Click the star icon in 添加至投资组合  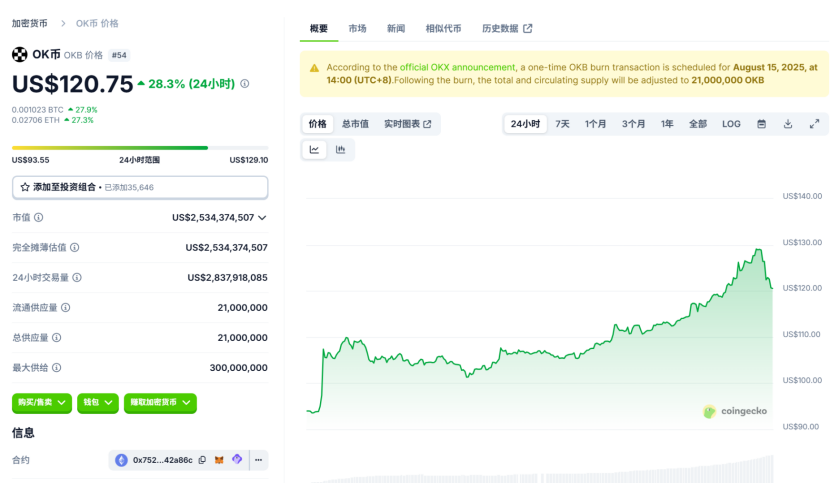pyautogui.click(x=25, y=187)
